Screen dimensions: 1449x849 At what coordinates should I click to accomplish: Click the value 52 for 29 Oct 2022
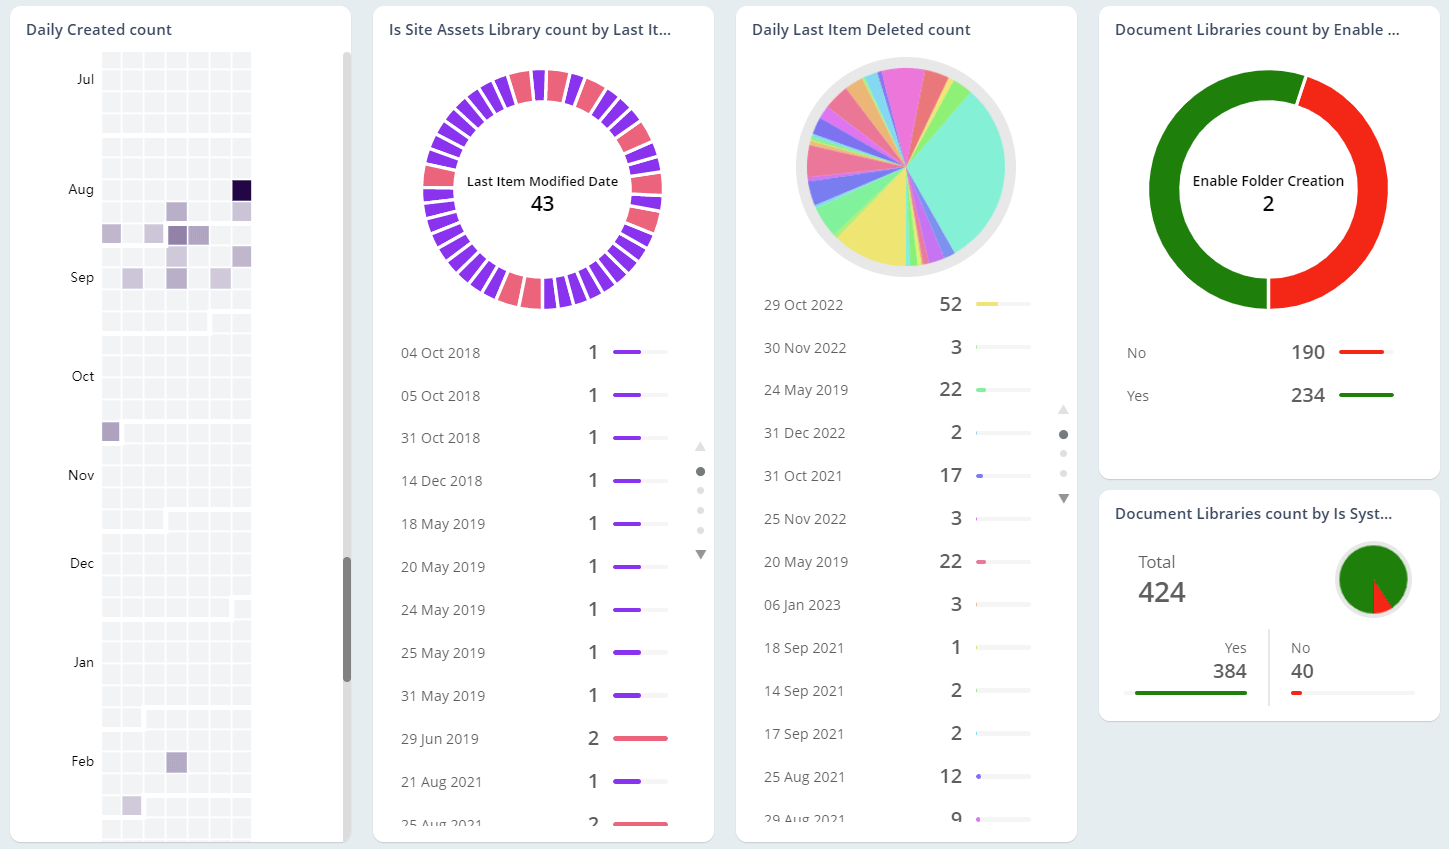pyautogui.click(x=950, y=303)
